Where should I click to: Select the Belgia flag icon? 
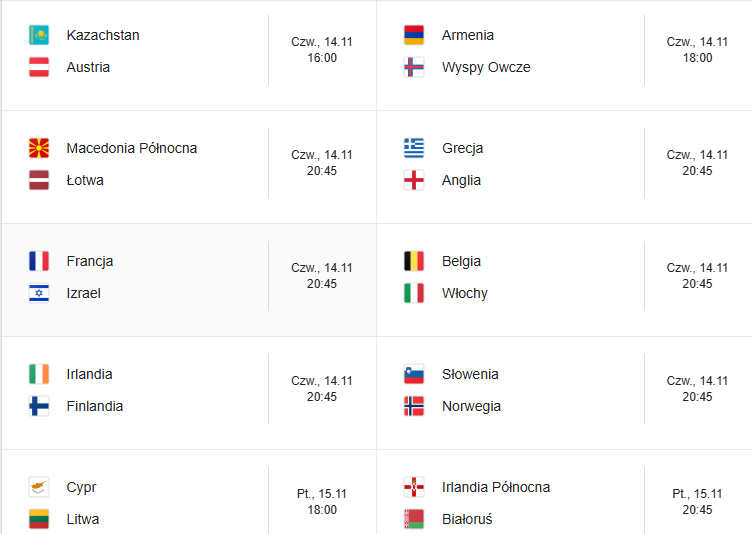point(414,261)
